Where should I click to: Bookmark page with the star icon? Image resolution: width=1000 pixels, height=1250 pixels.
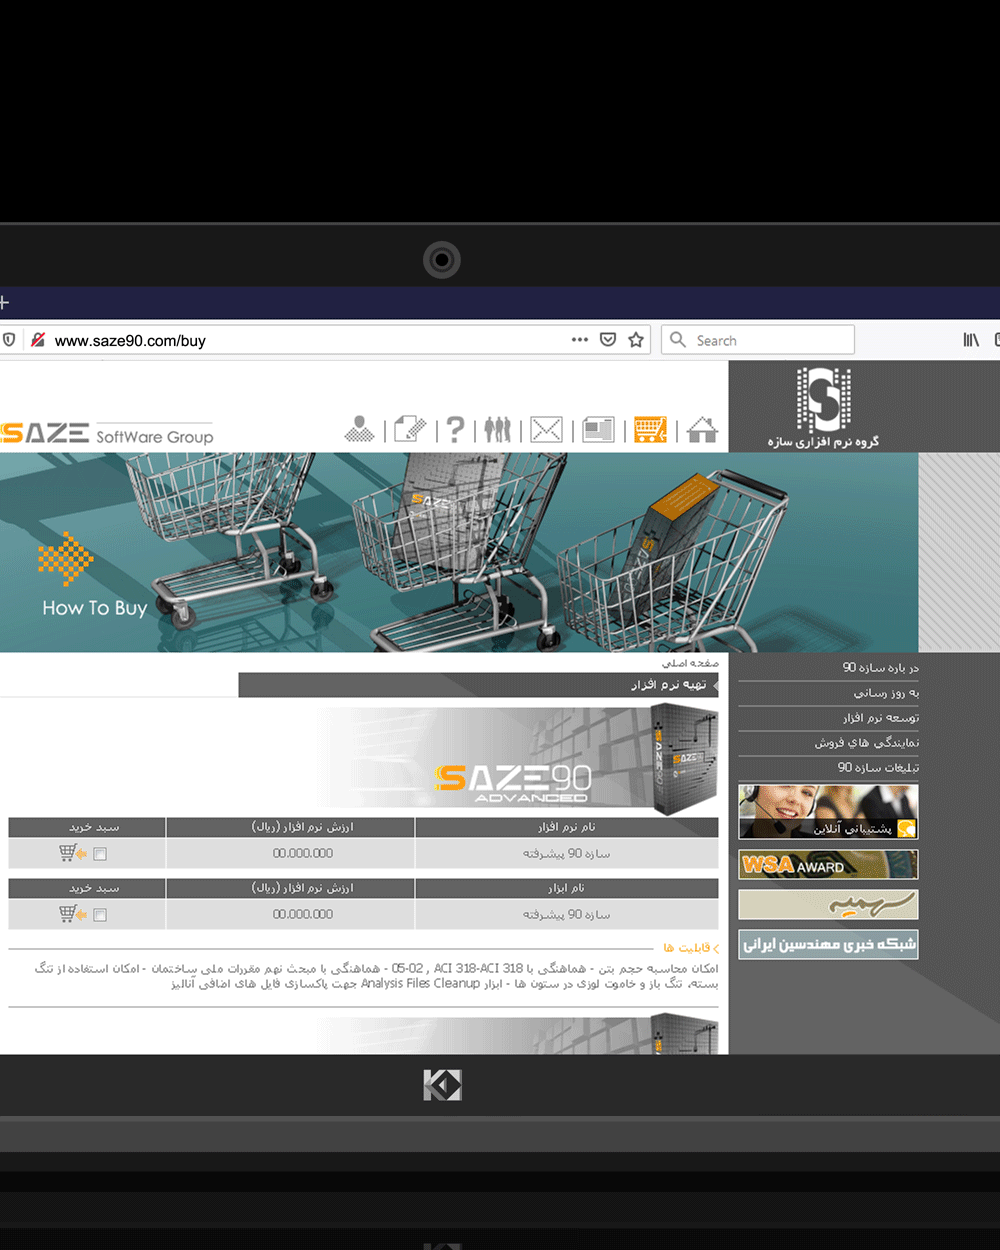[636, 340]
